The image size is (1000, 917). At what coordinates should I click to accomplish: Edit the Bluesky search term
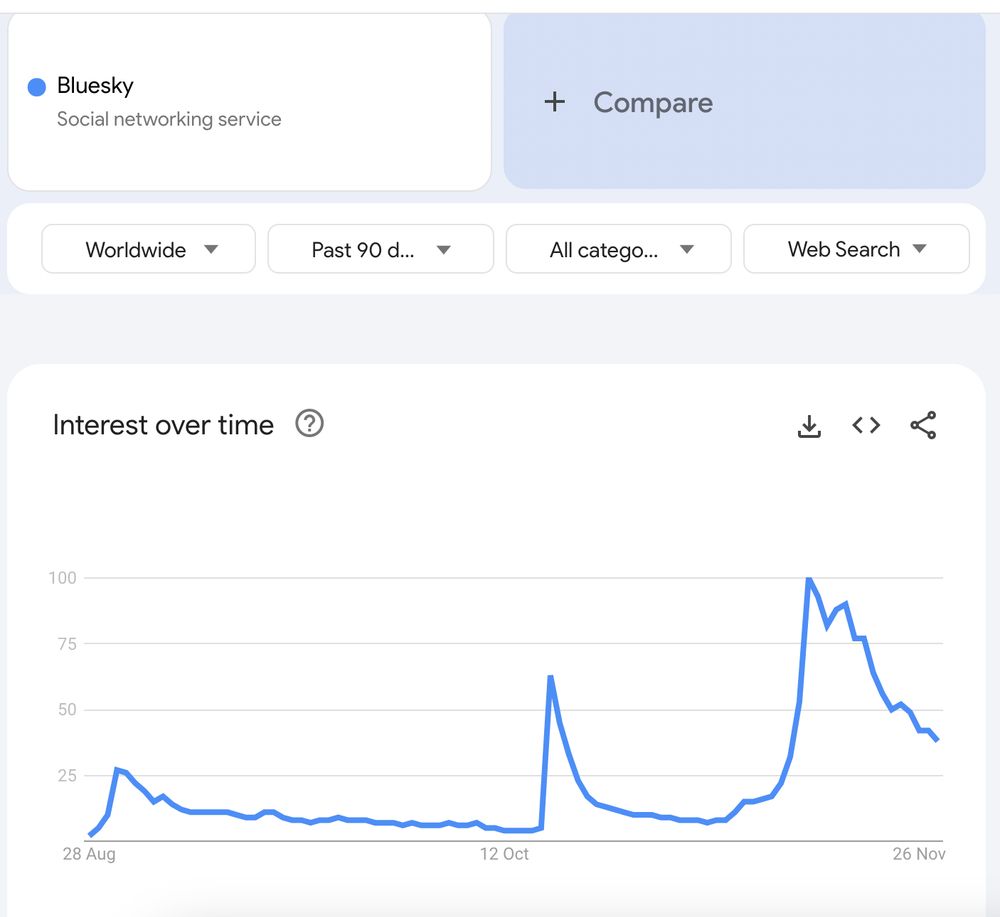[x=95, y=86]
